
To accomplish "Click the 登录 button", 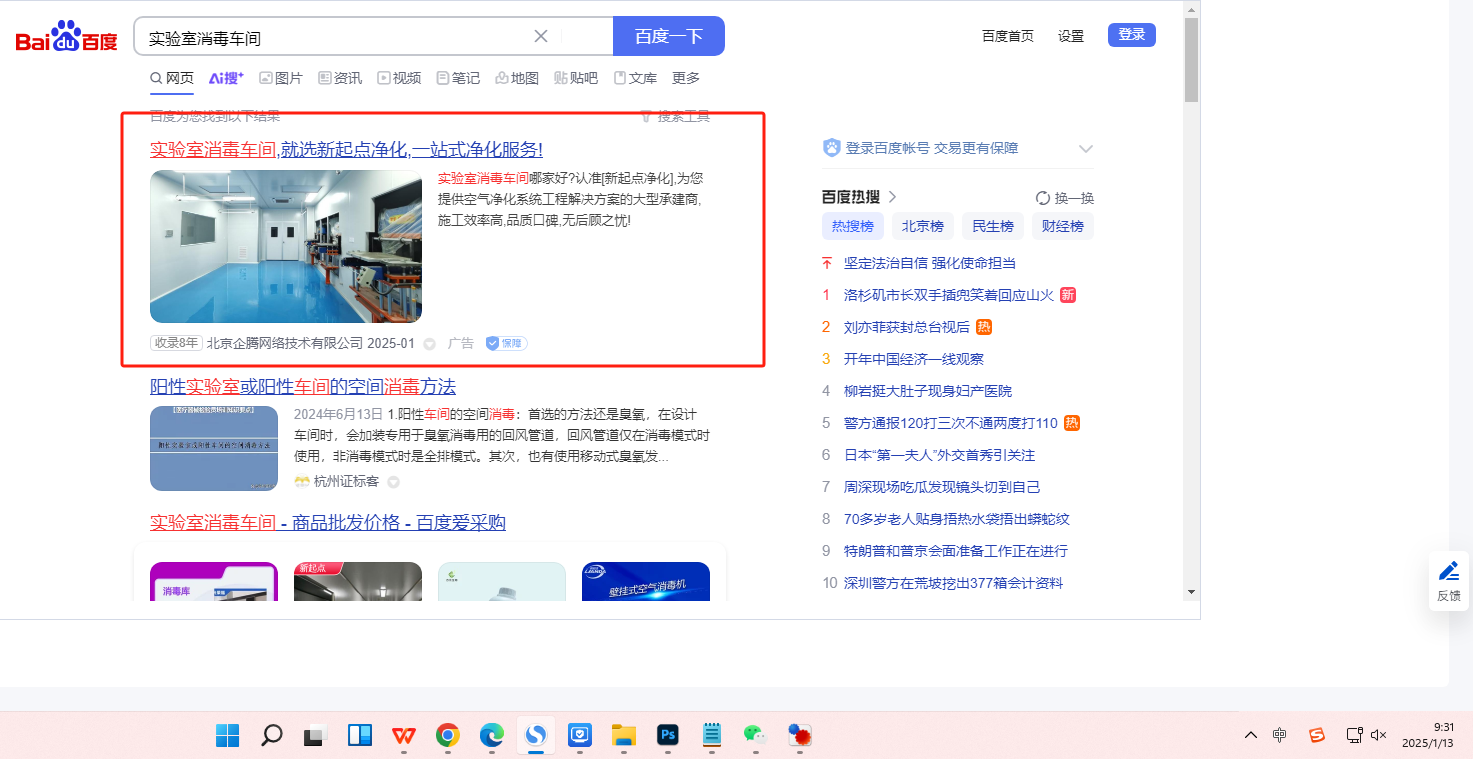I will point(1132,35).
